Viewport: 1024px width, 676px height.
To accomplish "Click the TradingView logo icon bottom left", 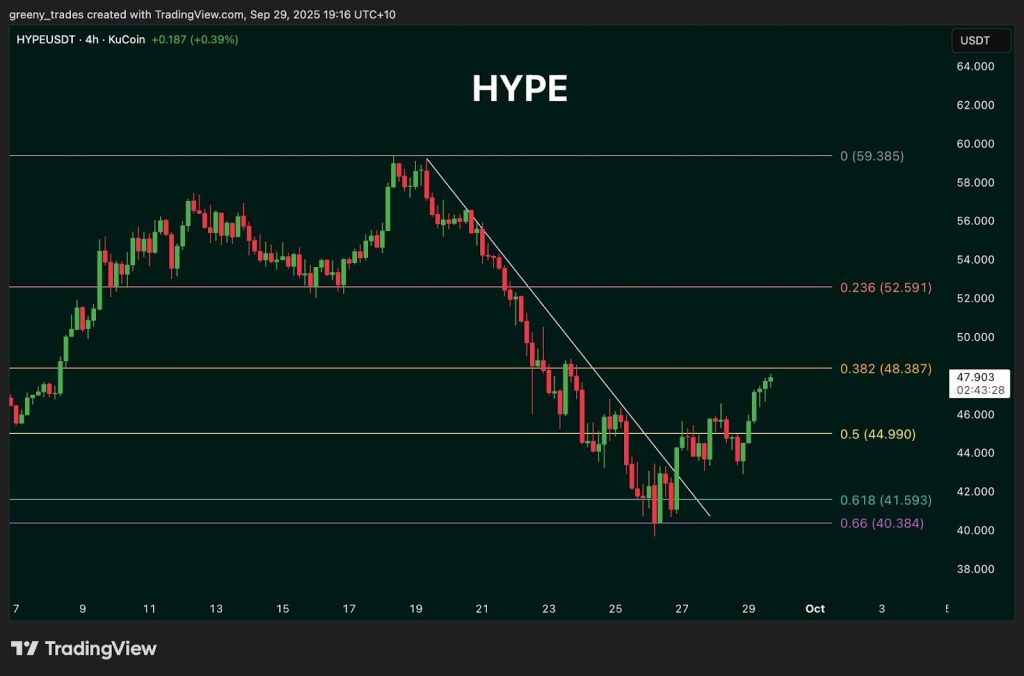I will 23,648.
